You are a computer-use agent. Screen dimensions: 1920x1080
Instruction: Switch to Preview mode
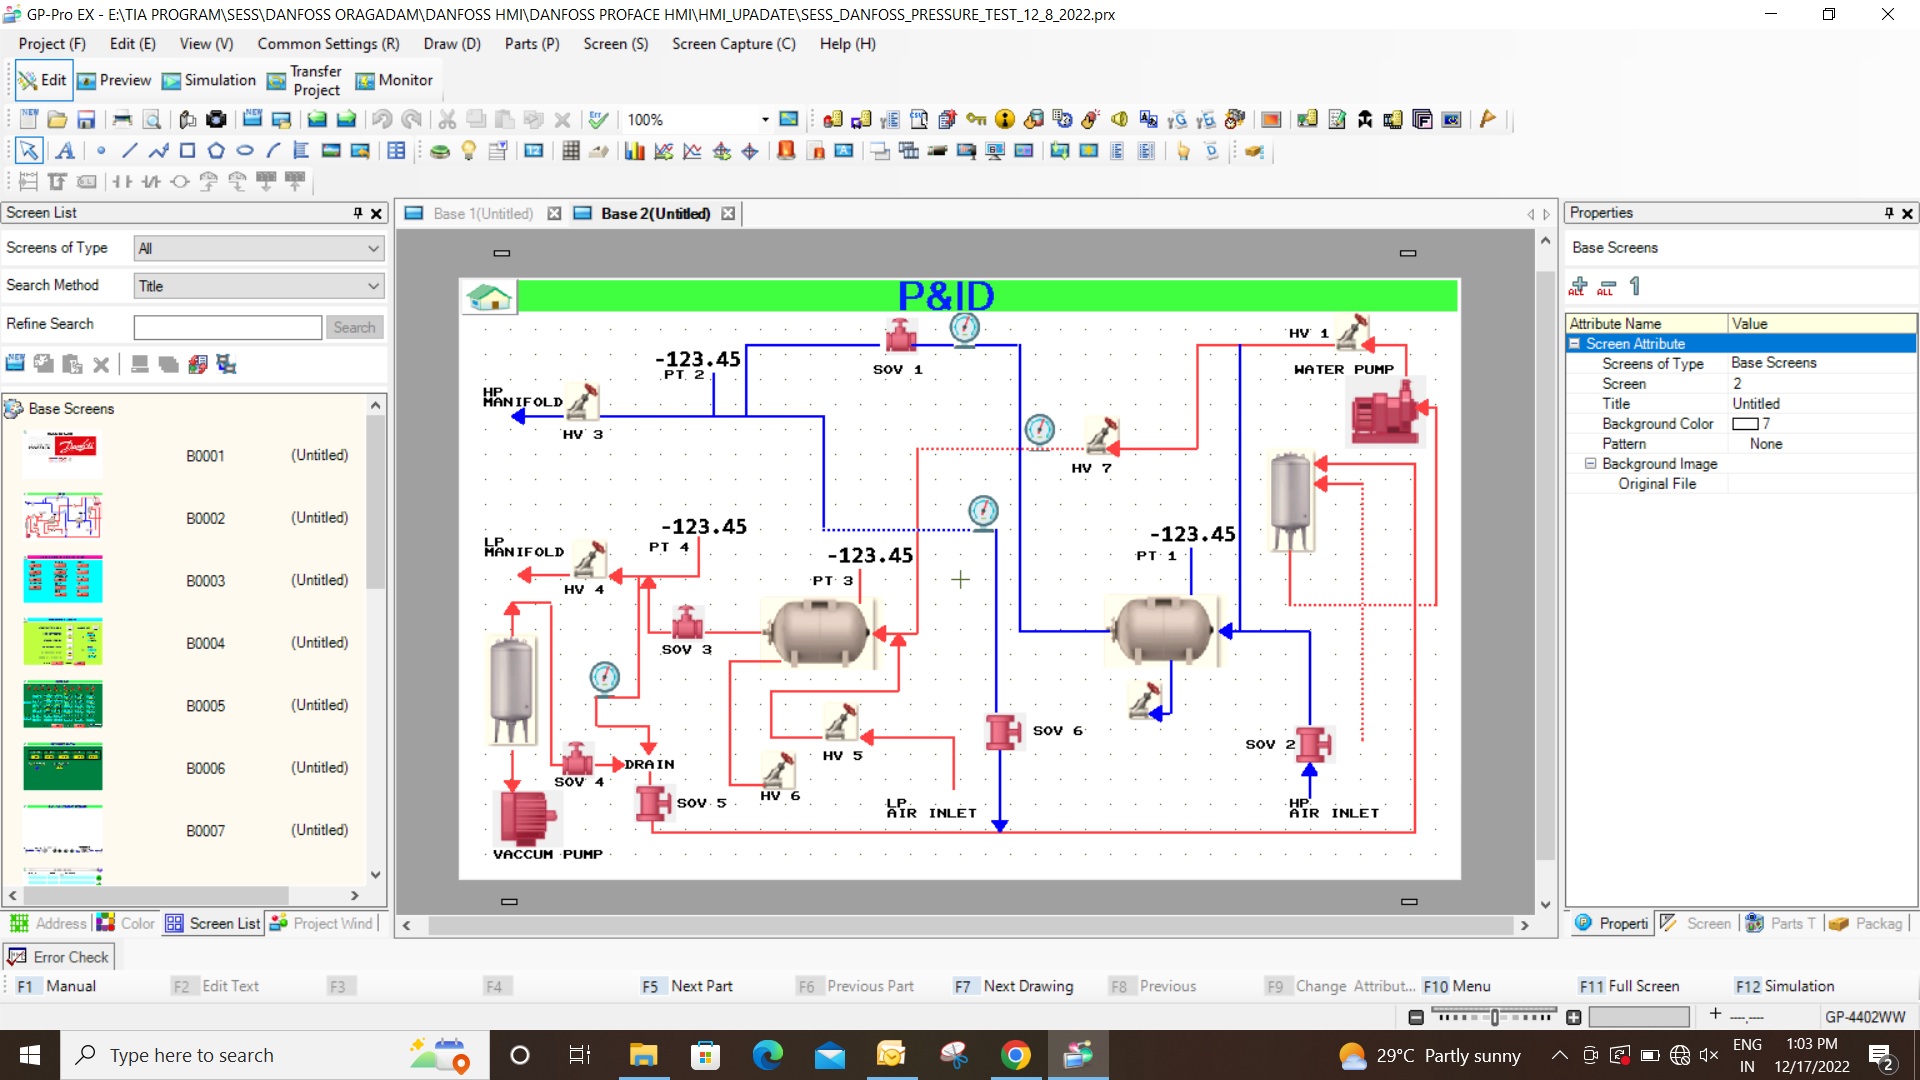pyautogui.click(x=115, y=80)
